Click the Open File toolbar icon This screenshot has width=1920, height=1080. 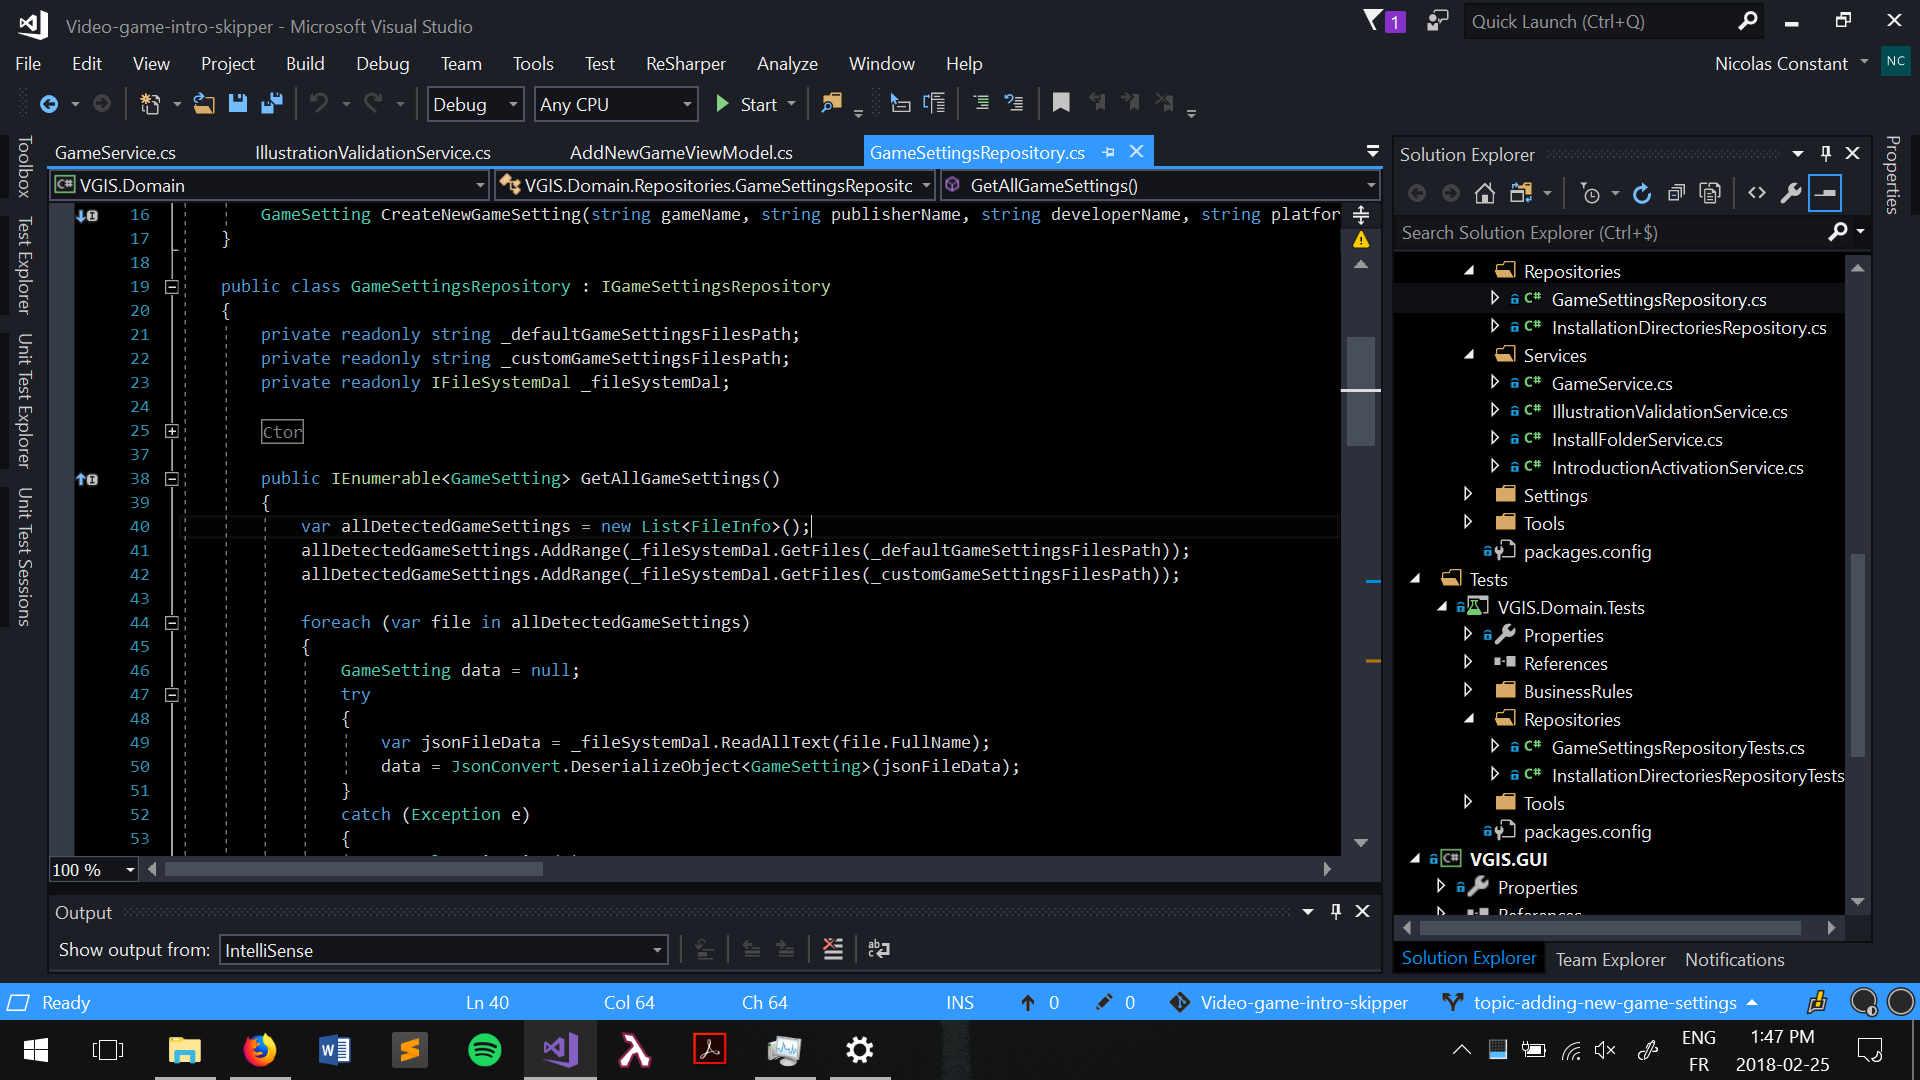(204, 103)
